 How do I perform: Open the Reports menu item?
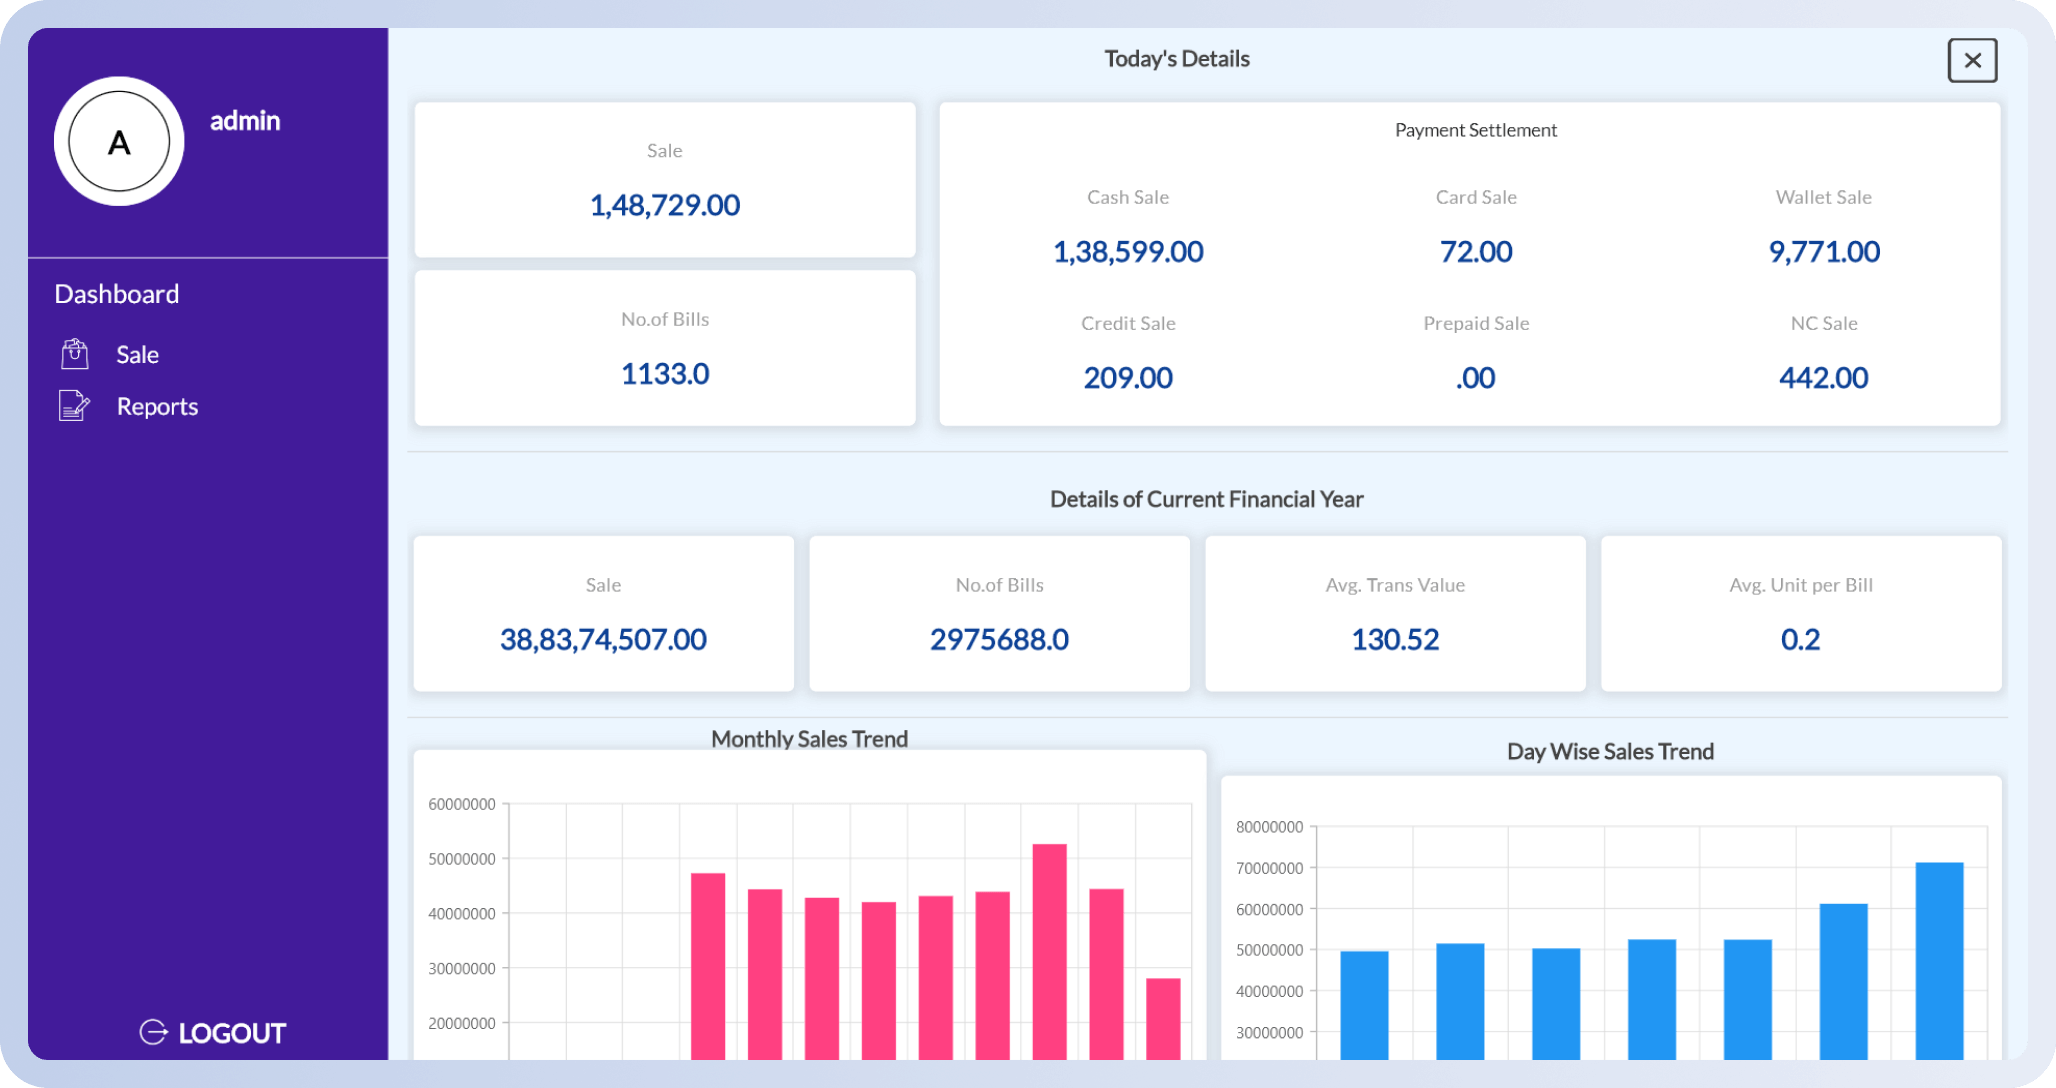pos(157,407)
